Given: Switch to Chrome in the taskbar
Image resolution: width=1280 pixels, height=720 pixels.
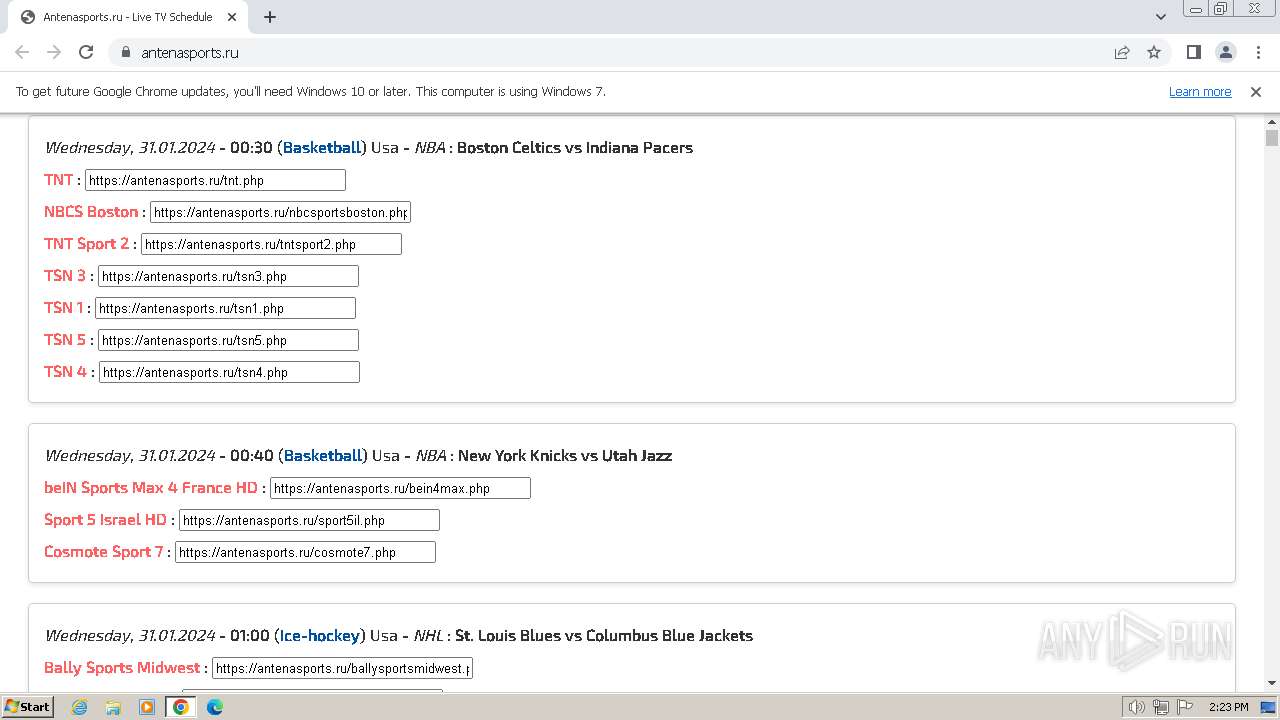Looking at the screenshot, I should [x=180, y=707].
